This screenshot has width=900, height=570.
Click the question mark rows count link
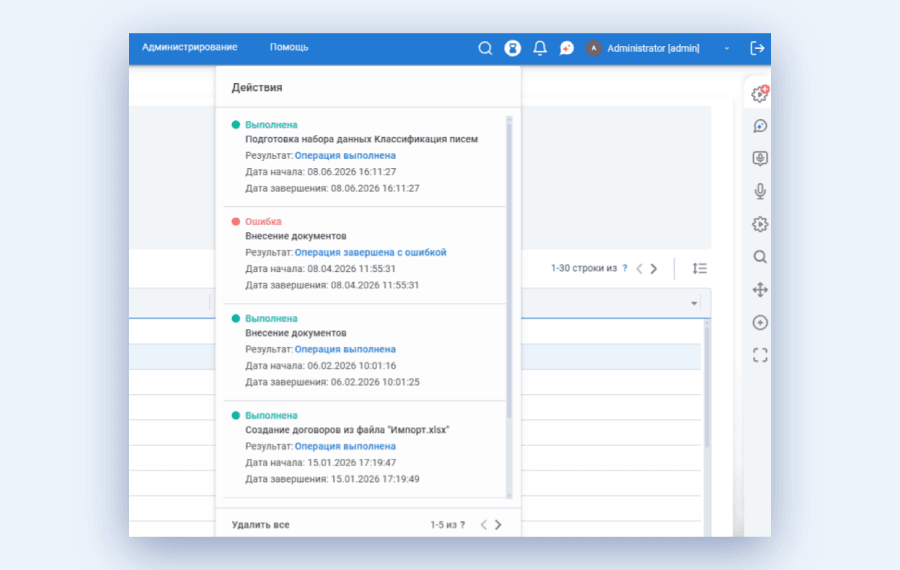(624, 268)
